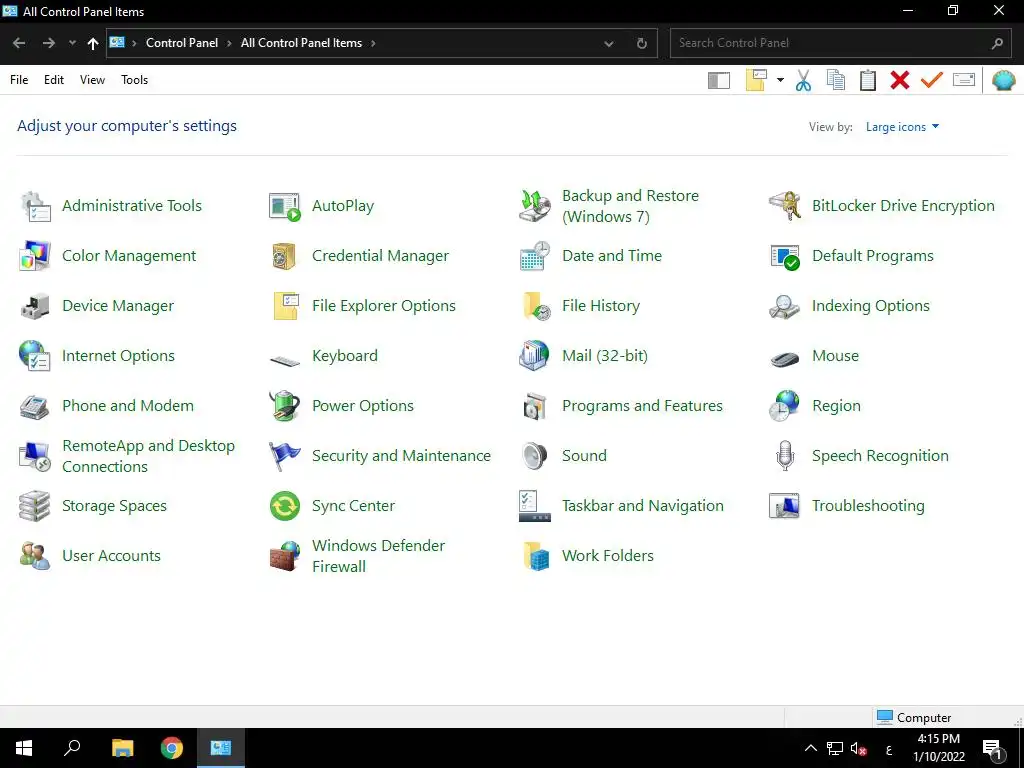Screen dimensions: 1024x768
Task: Open Default Programs
Action: [x=852, y=256]
